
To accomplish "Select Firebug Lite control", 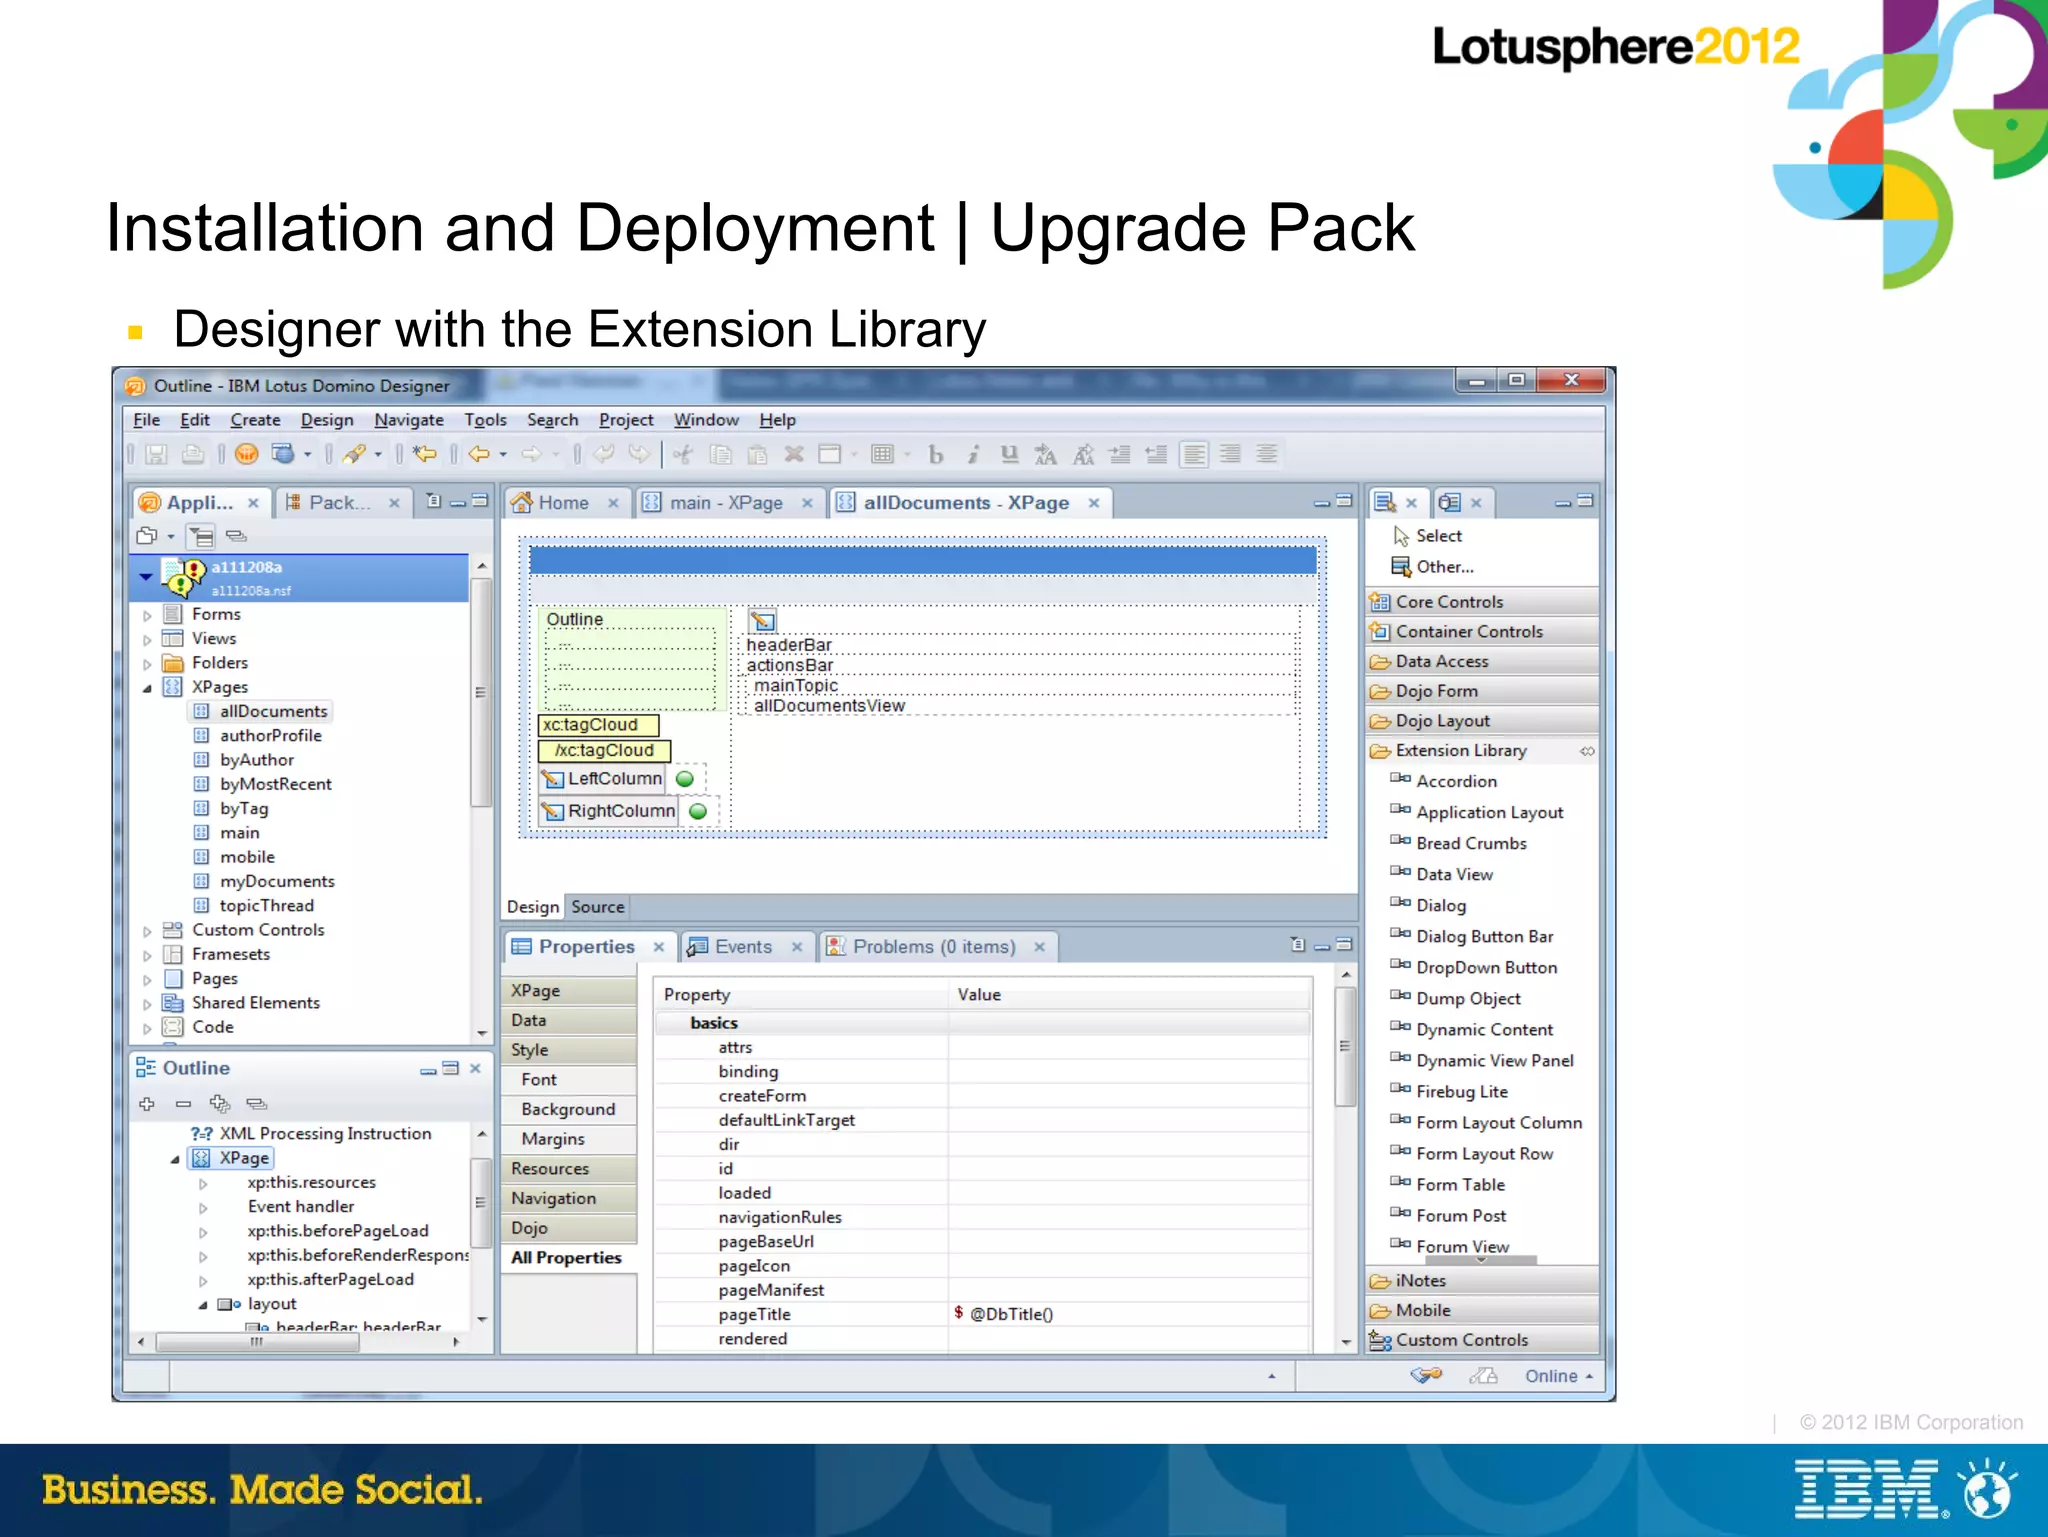I will [1449, 1091].
